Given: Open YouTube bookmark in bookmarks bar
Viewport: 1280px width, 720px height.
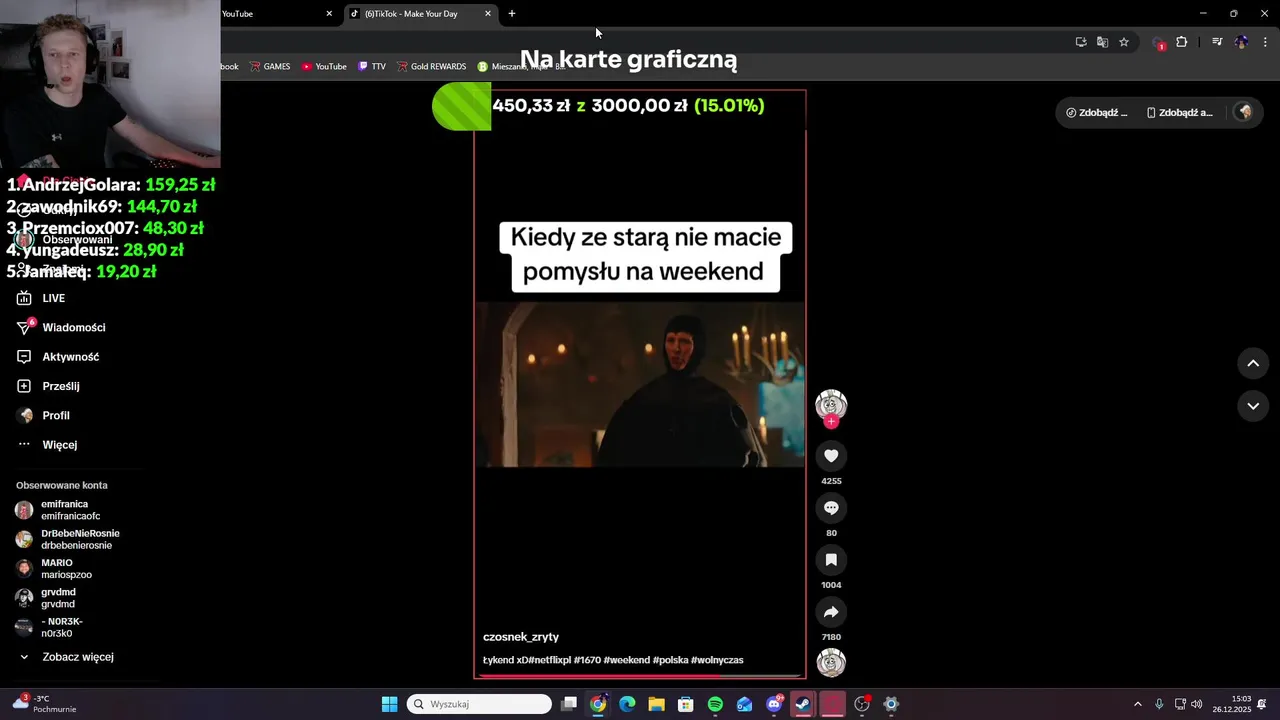Looking at the screenshot, I should [x=324, y=67].
